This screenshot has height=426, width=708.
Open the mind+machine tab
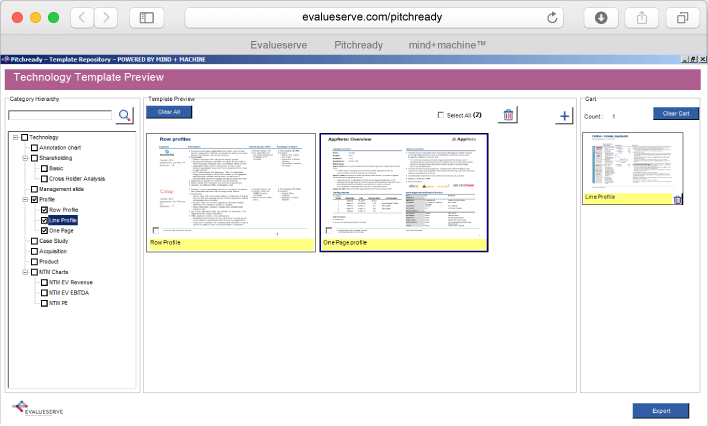[447, 45]
